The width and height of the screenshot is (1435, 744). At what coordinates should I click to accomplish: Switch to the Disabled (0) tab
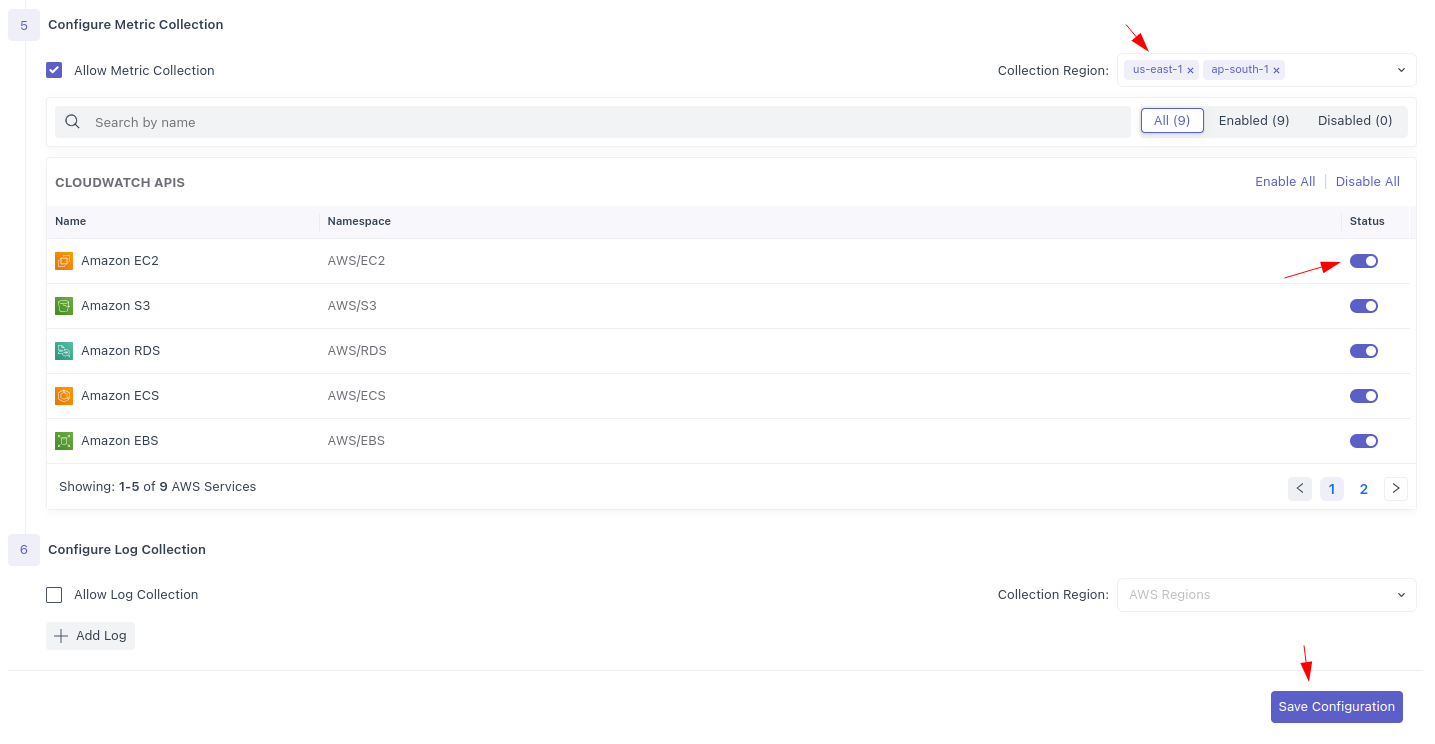pos(1354,121)
